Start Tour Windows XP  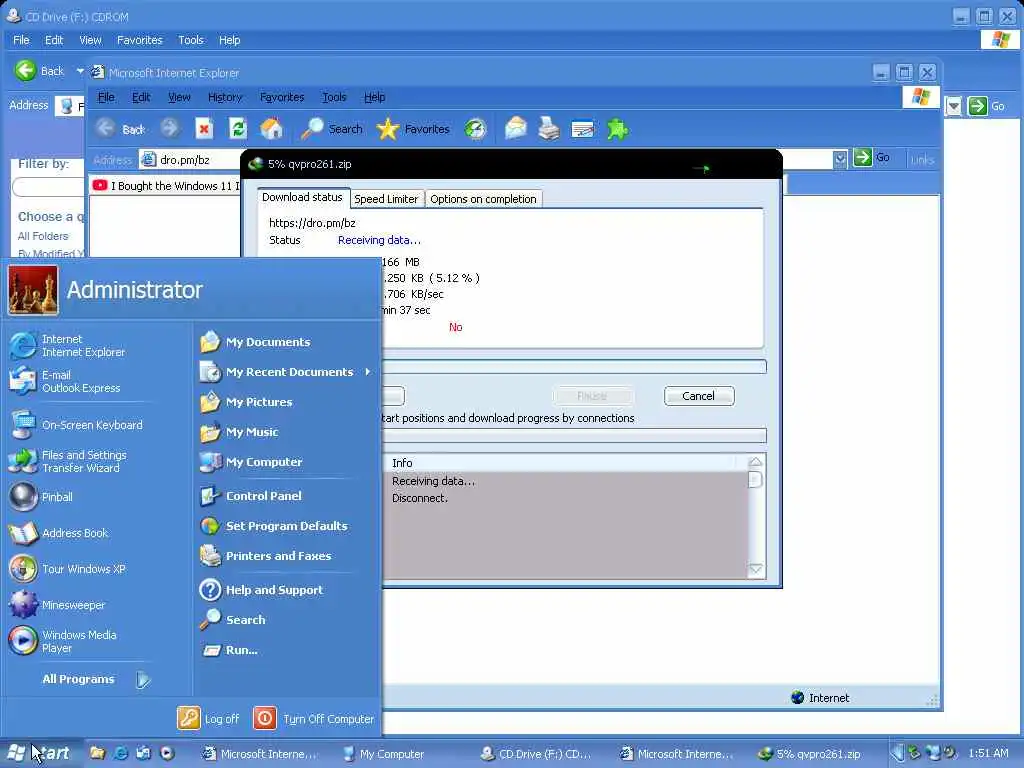tap(68, 569)
